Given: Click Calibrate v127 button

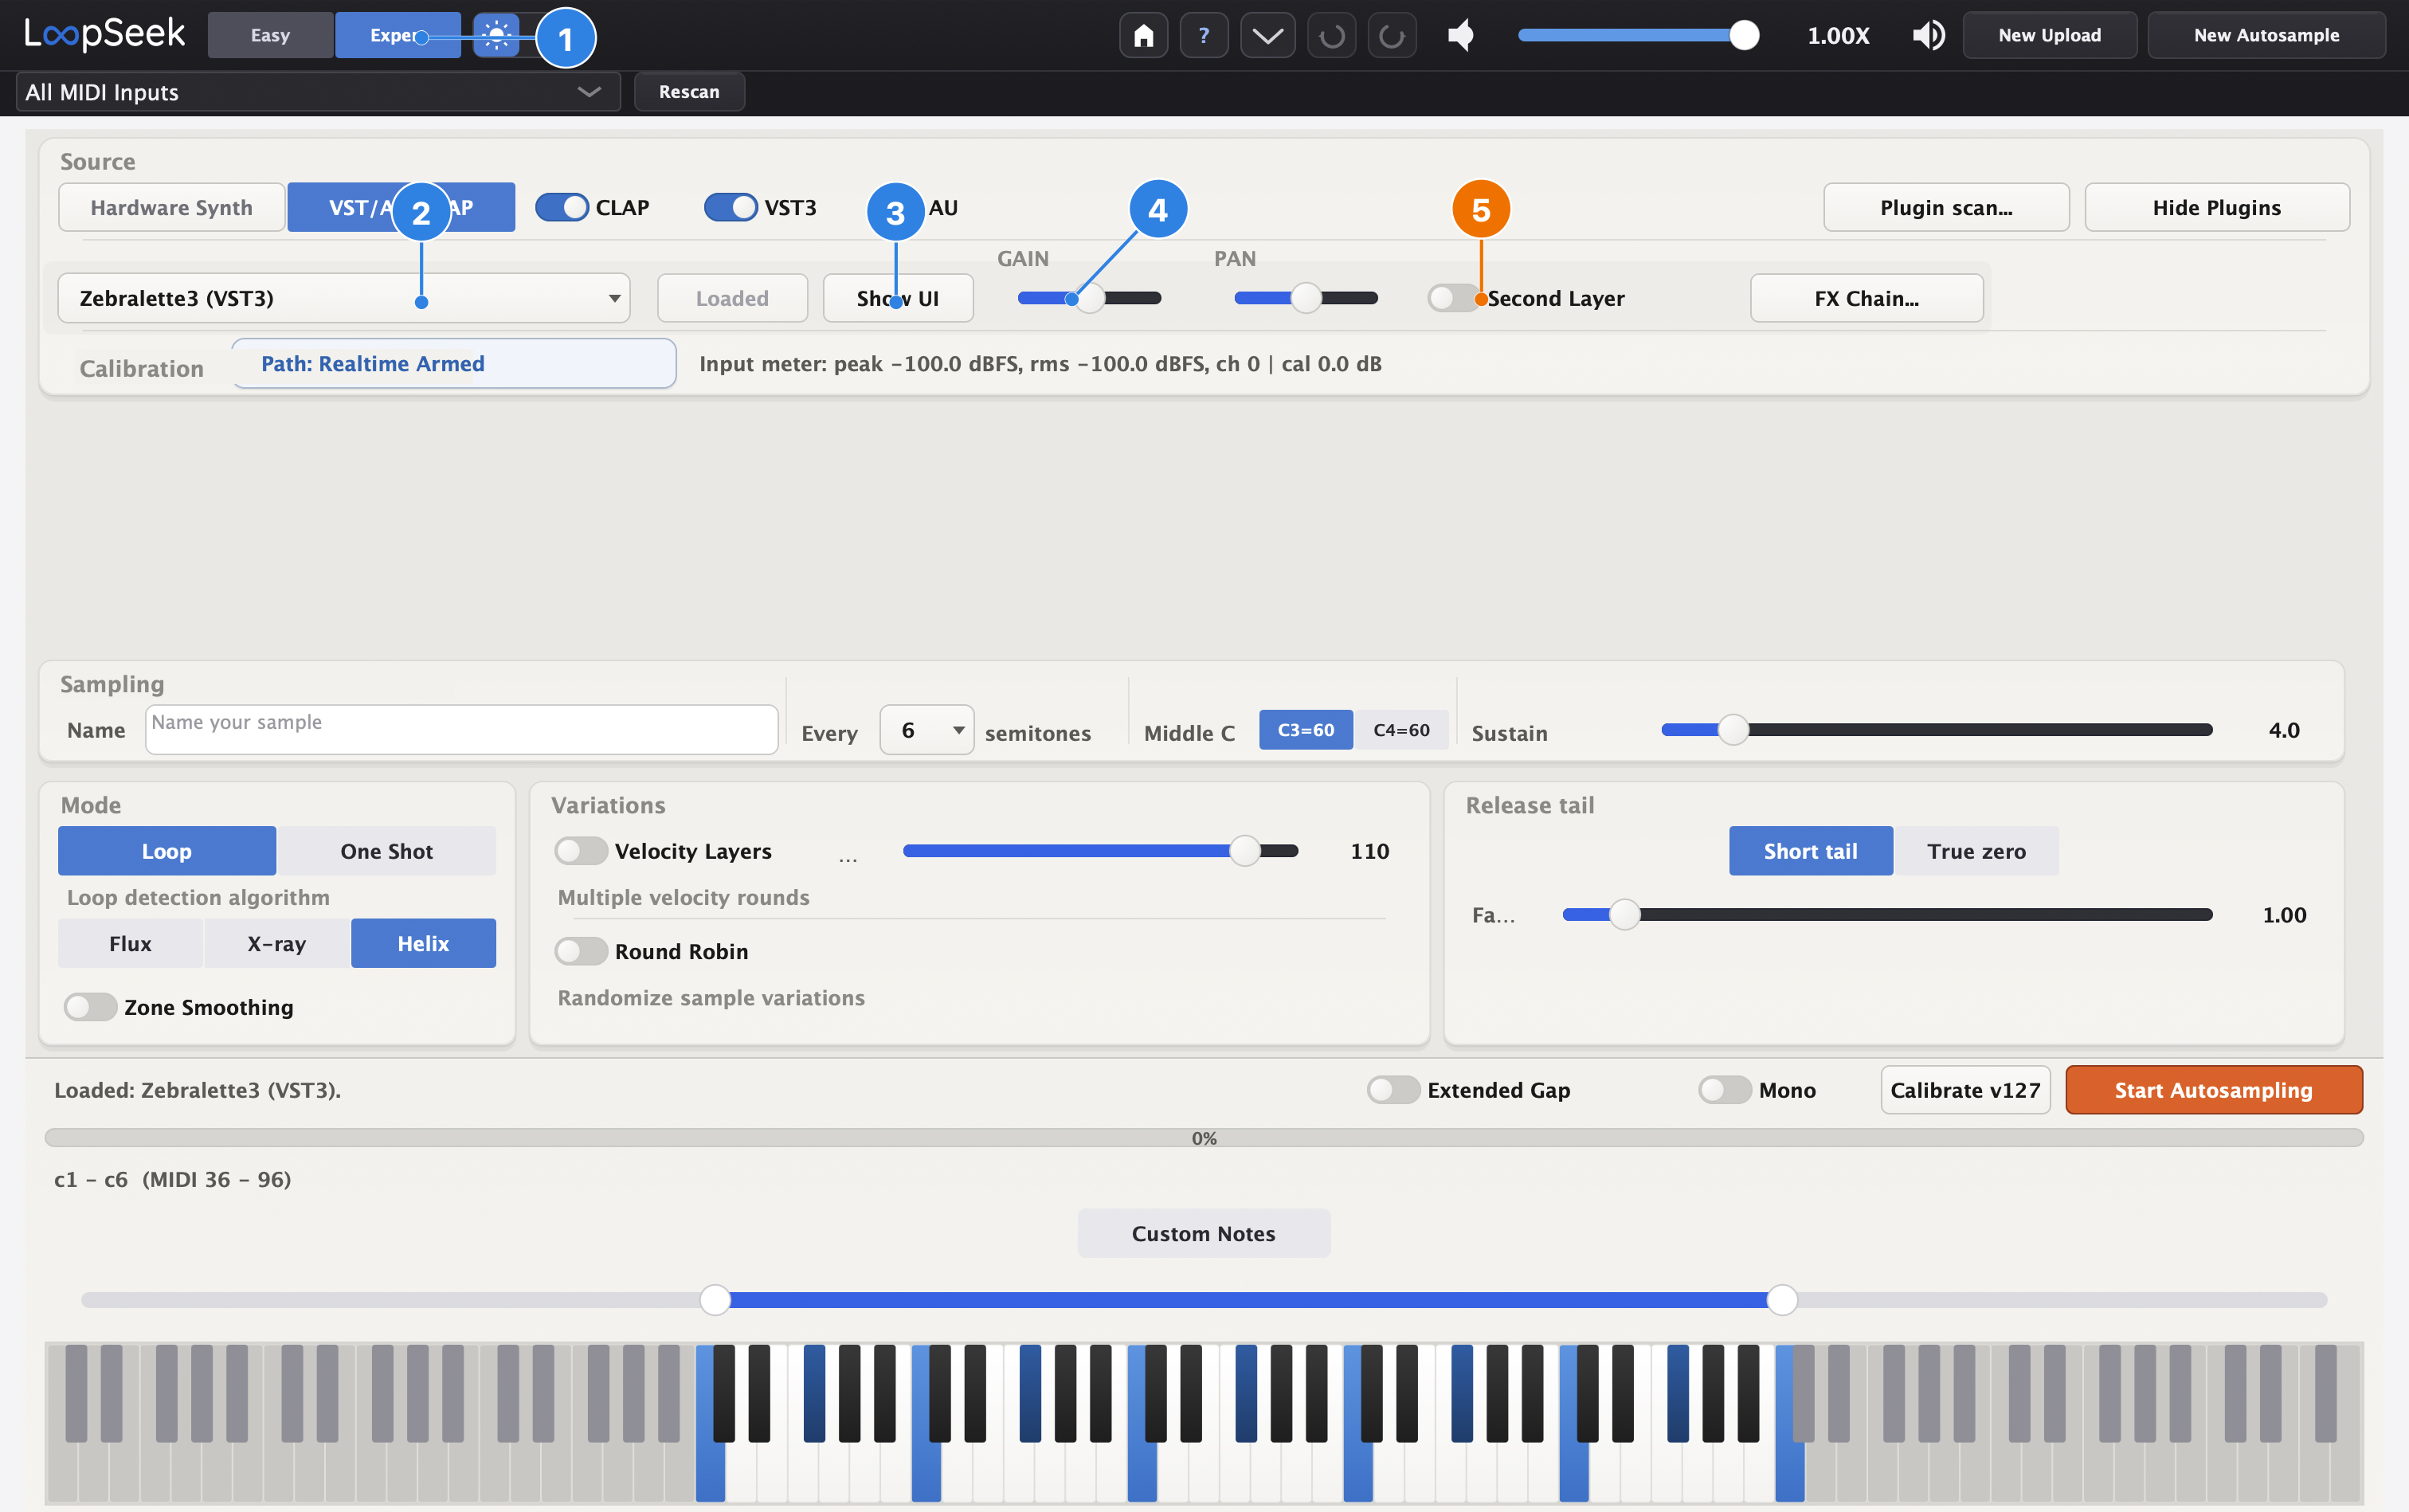Looking at the screenshot, I should click(x=1965, y=1090).
